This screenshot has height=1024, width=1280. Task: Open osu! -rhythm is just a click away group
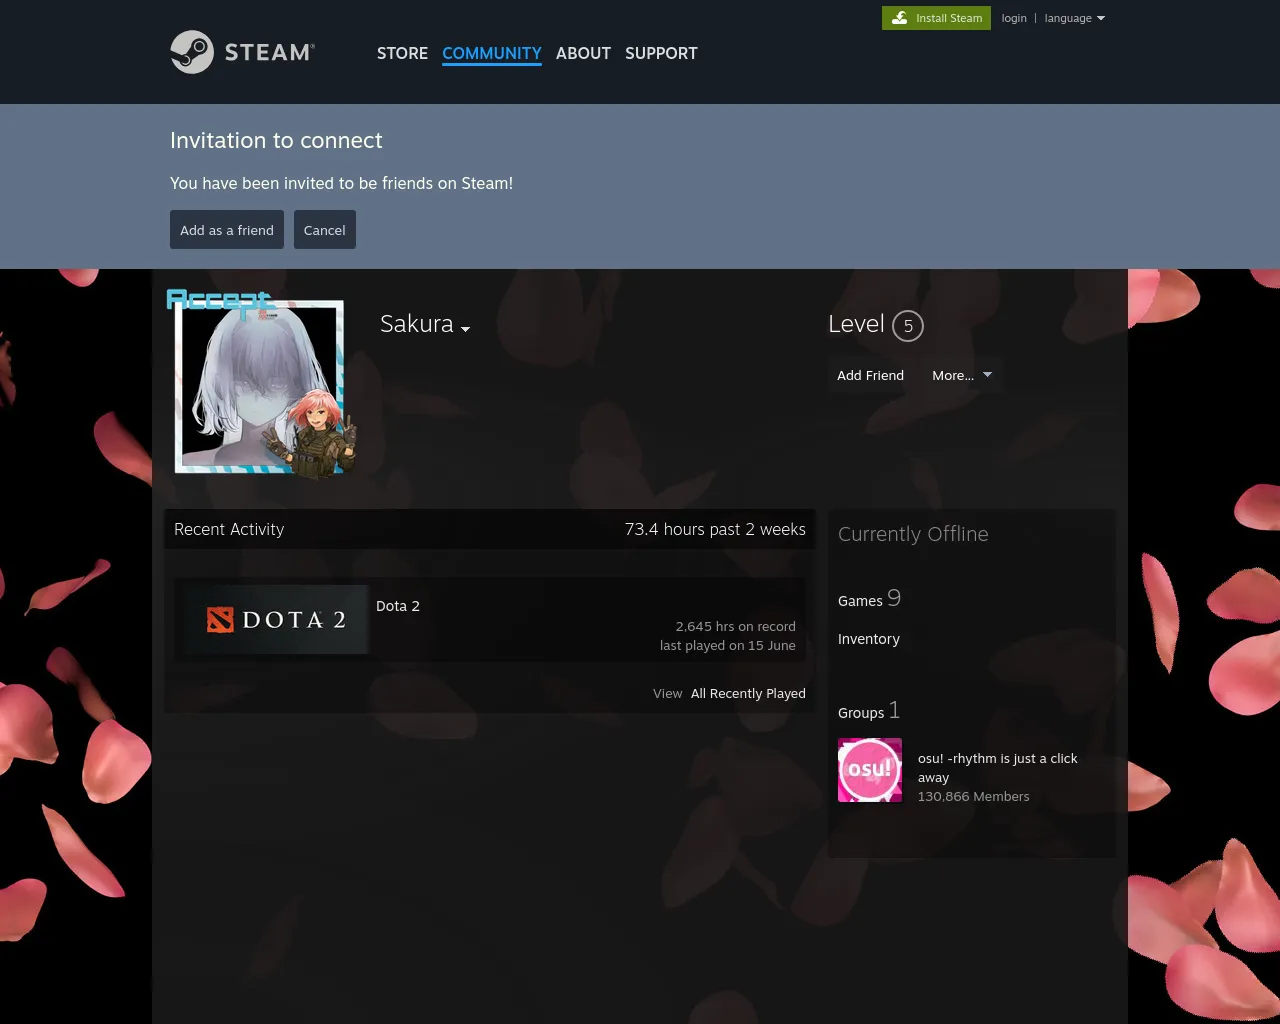[998, 768]
